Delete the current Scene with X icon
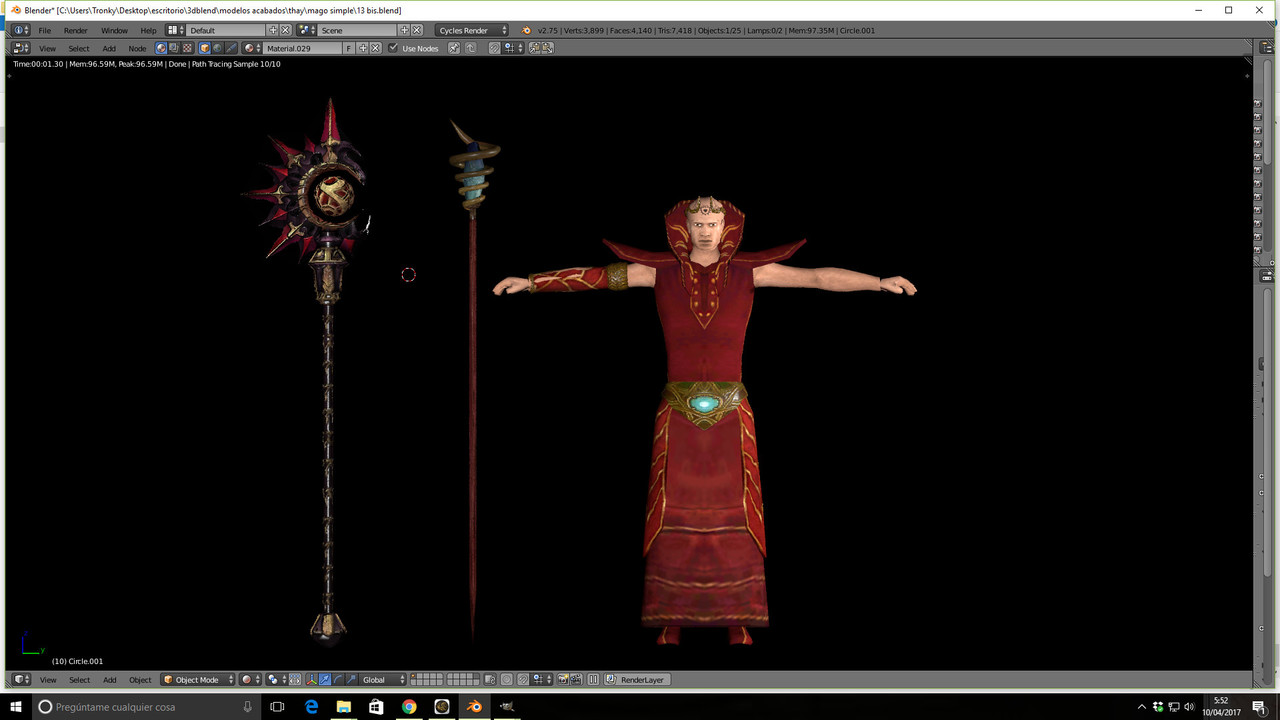Screen dimensions: 1280x720 pyautogui.click(x=417, y=30)
